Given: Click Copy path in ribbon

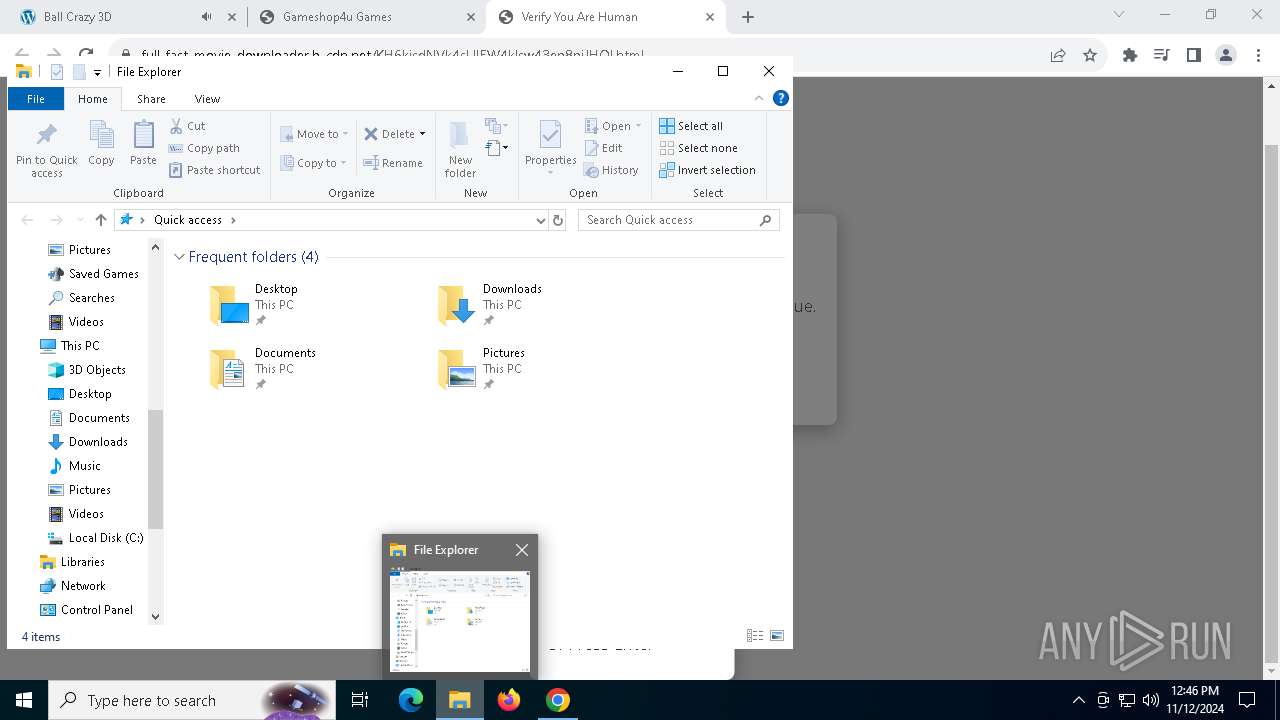Looking at the screenshot, I should [204, 148].
